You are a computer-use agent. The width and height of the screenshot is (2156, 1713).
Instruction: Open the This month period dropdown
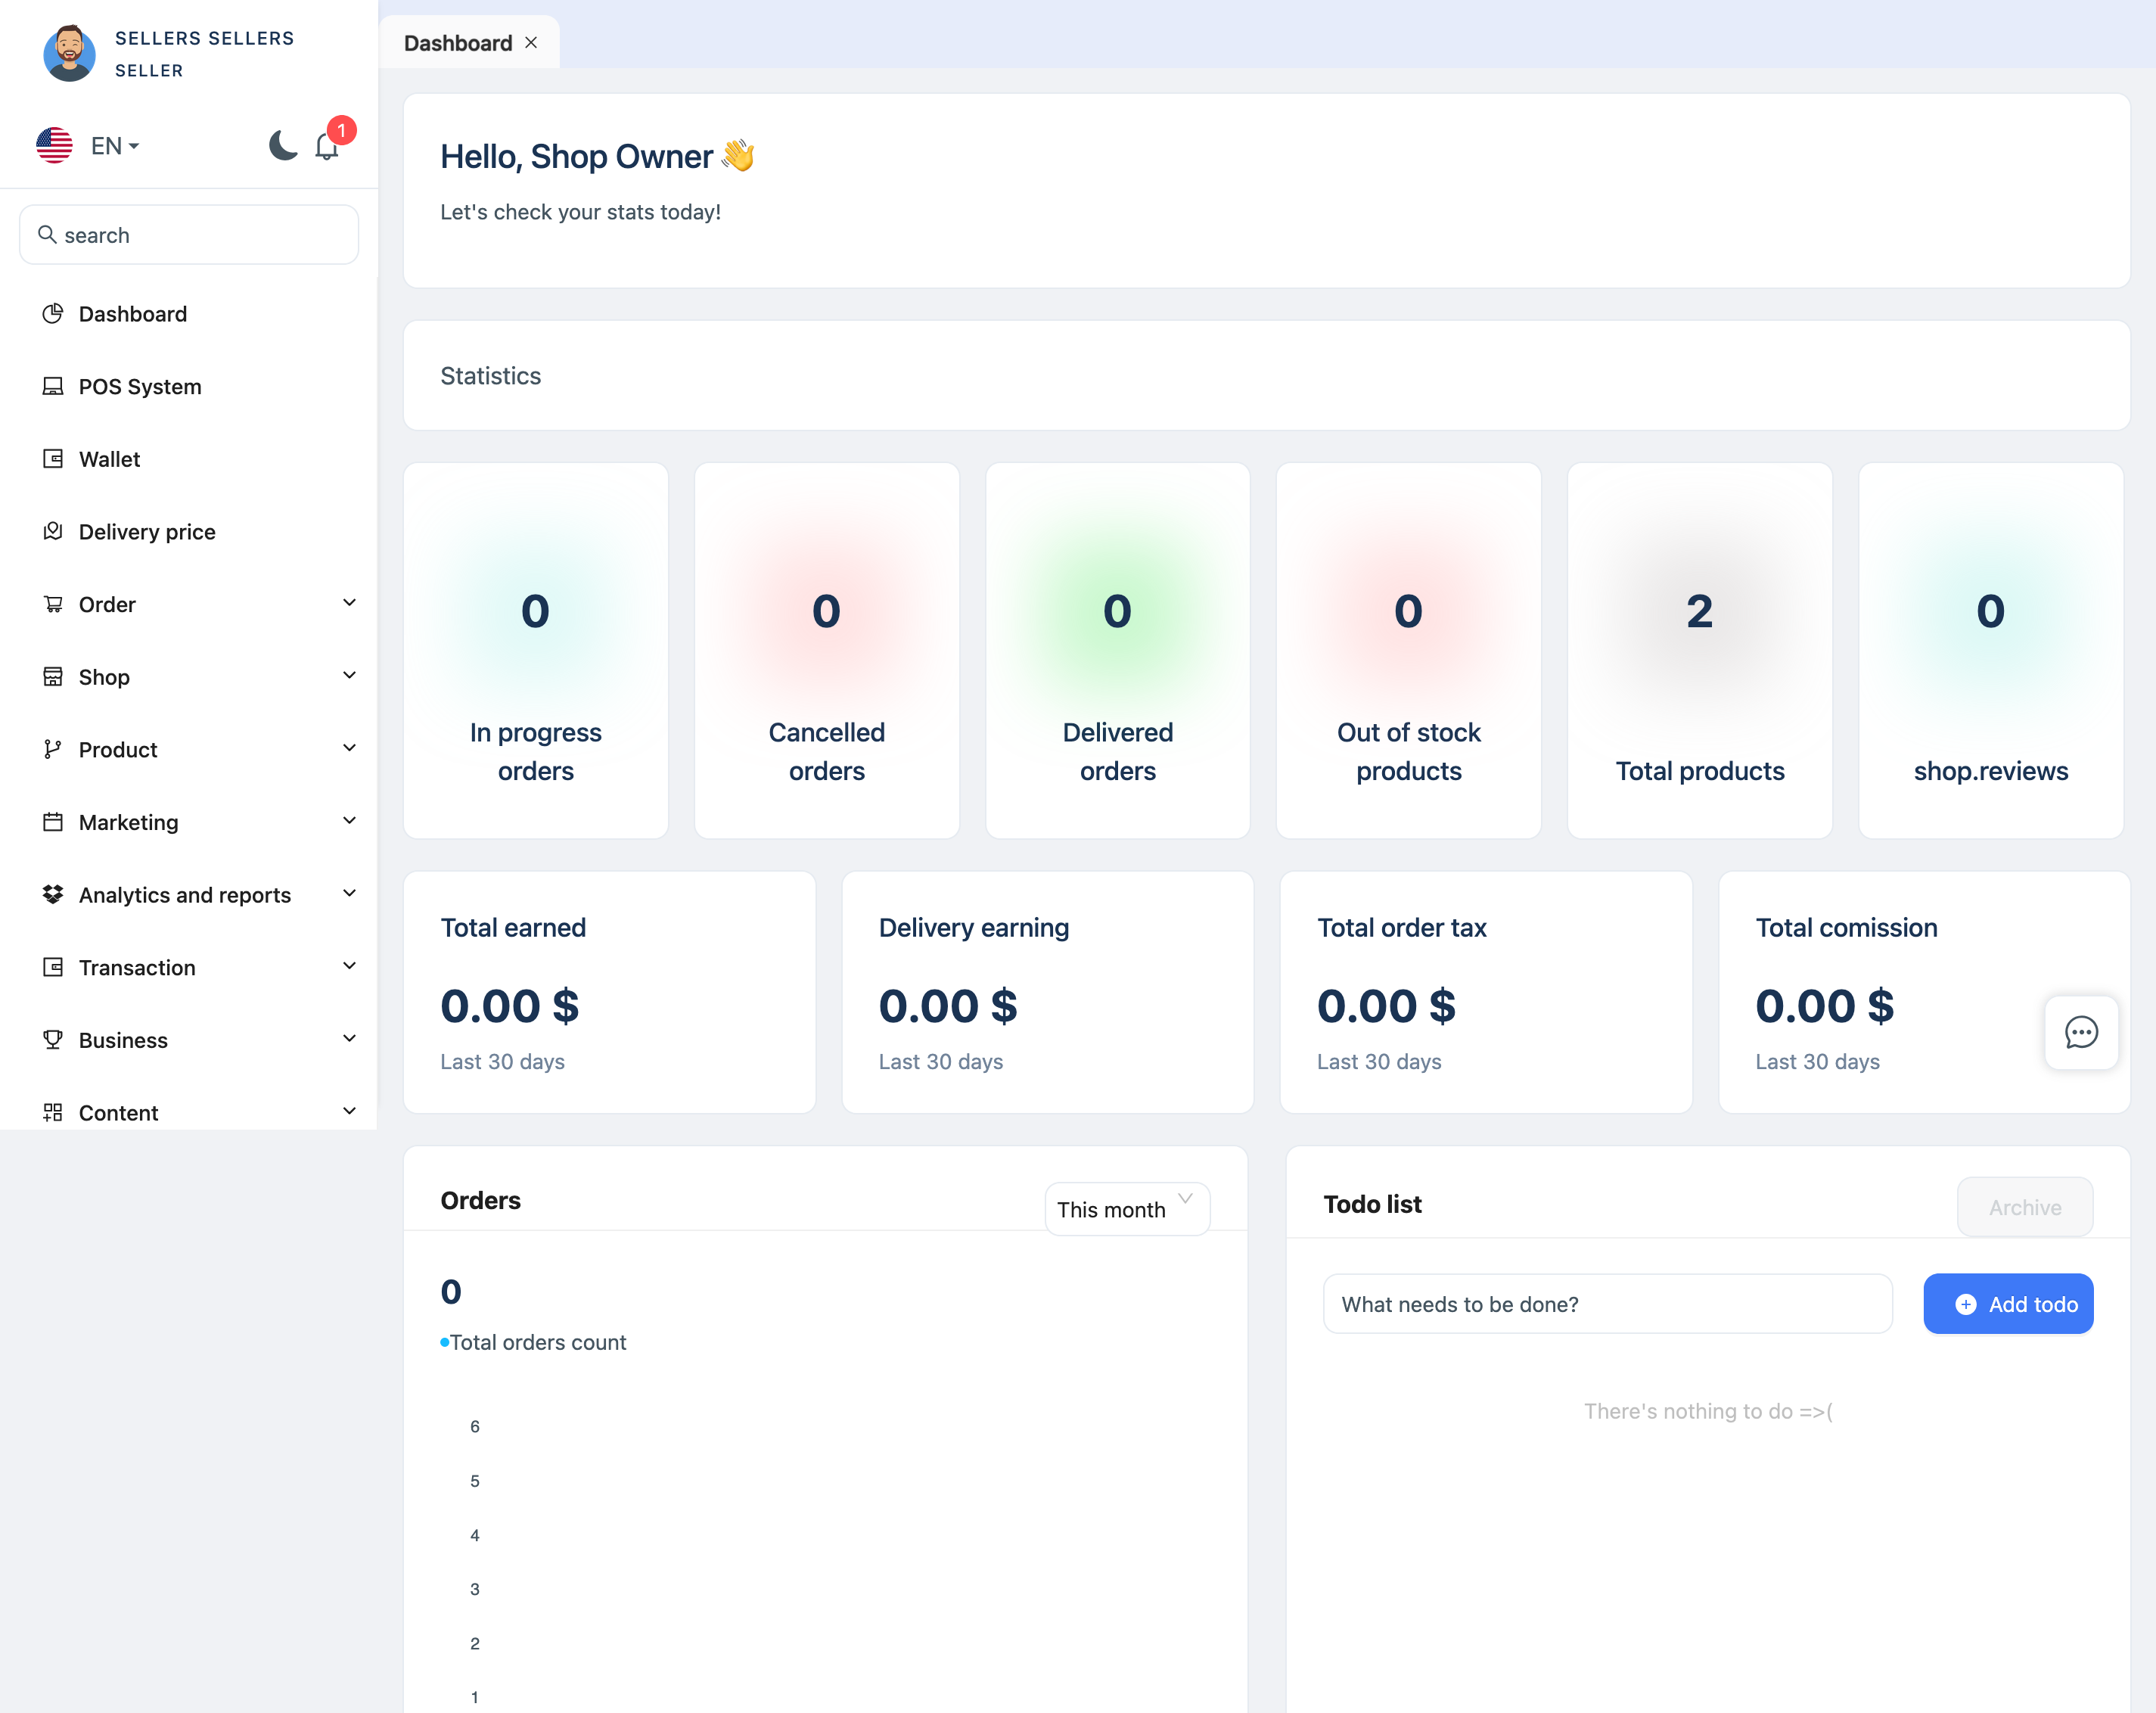(x=1126, y=1209)
